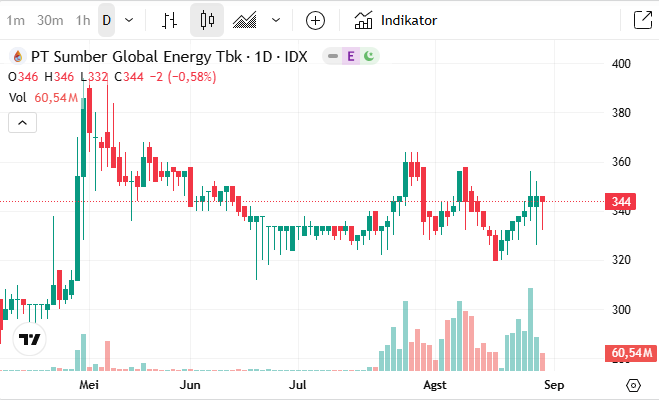The height and width of the screenshot is (400, 659).
Task: Click the TradingView logo on the chart
Action: tap(30, 339)
